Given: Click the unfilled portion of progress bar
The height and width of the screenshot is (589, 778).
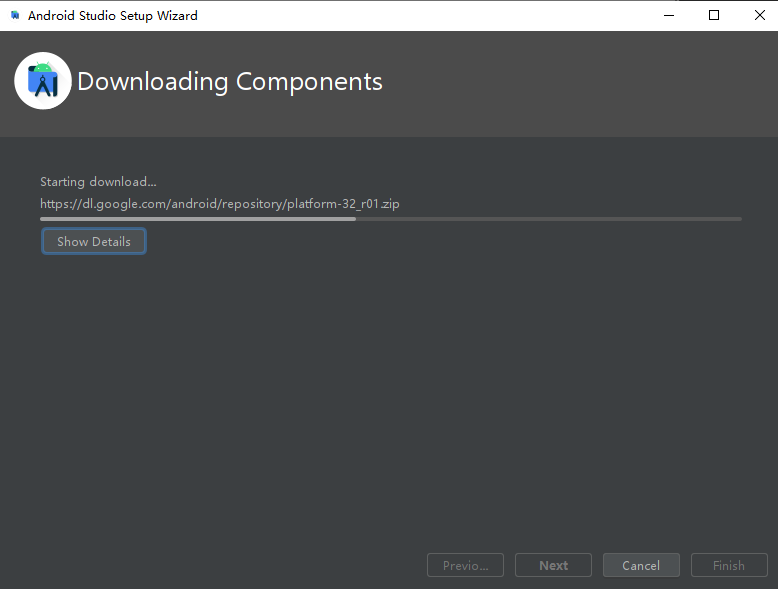Looking at the screenshot, I should pos(549,219).
